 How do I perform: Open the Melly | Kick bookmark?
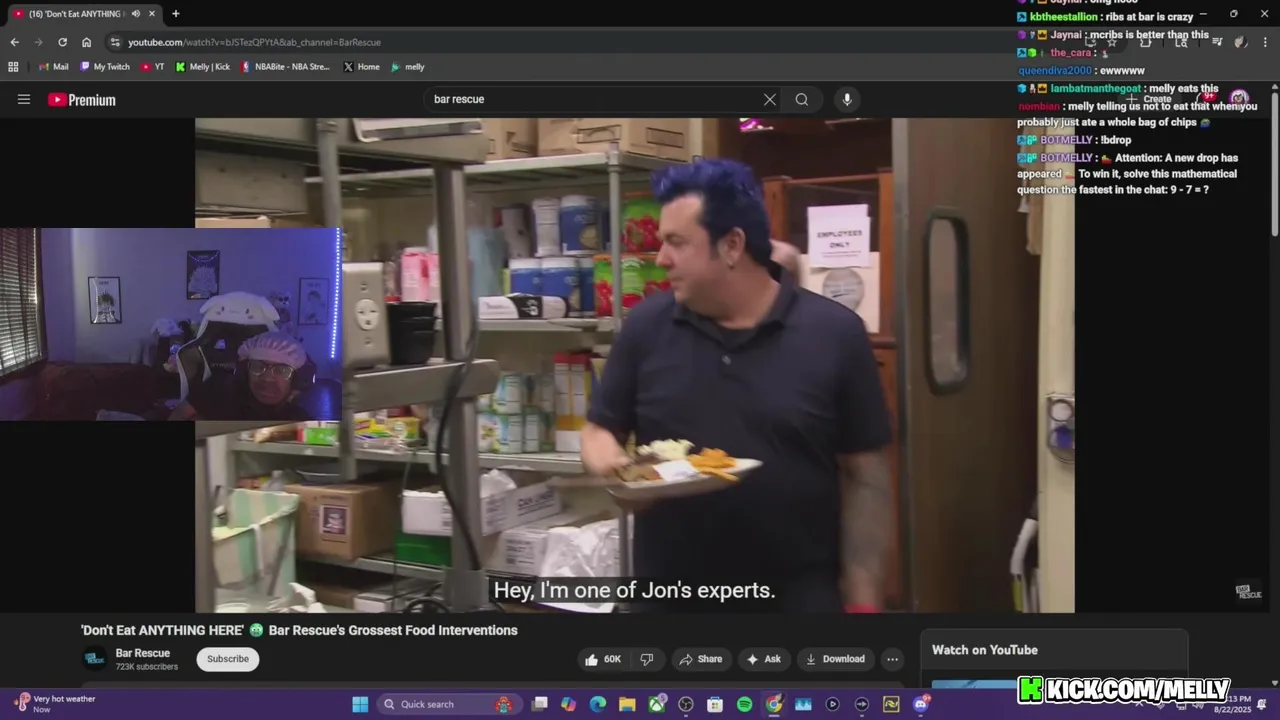[203, 67]
